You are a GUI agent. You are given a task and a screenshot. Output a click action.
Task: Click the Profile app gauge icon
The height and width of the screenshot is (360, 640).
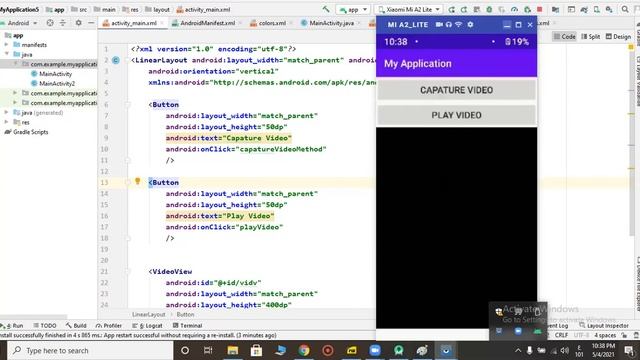[514, 9]
